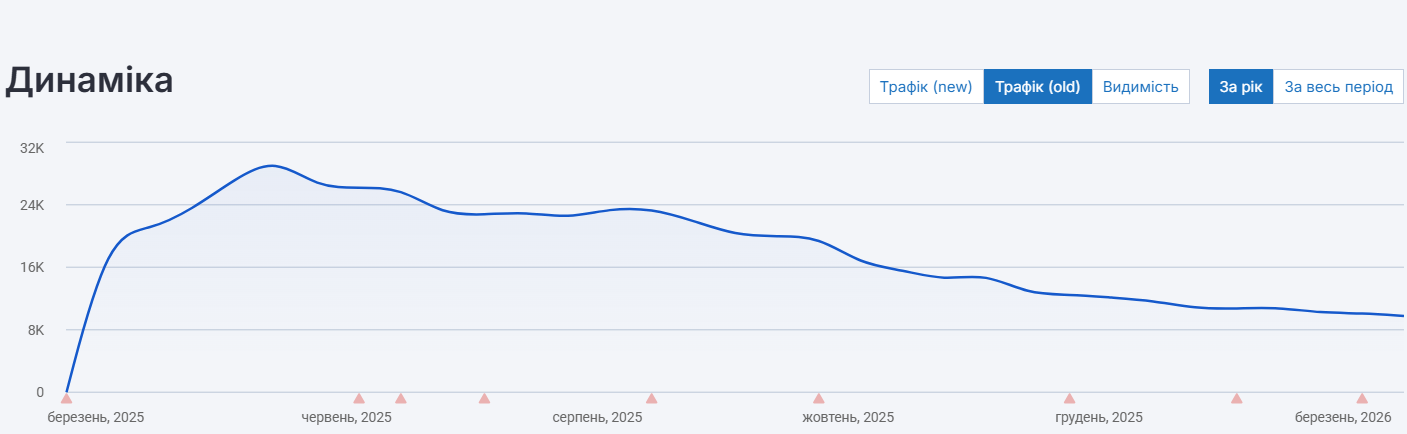Click triangle marker above березень, 2026 label

1361,398
